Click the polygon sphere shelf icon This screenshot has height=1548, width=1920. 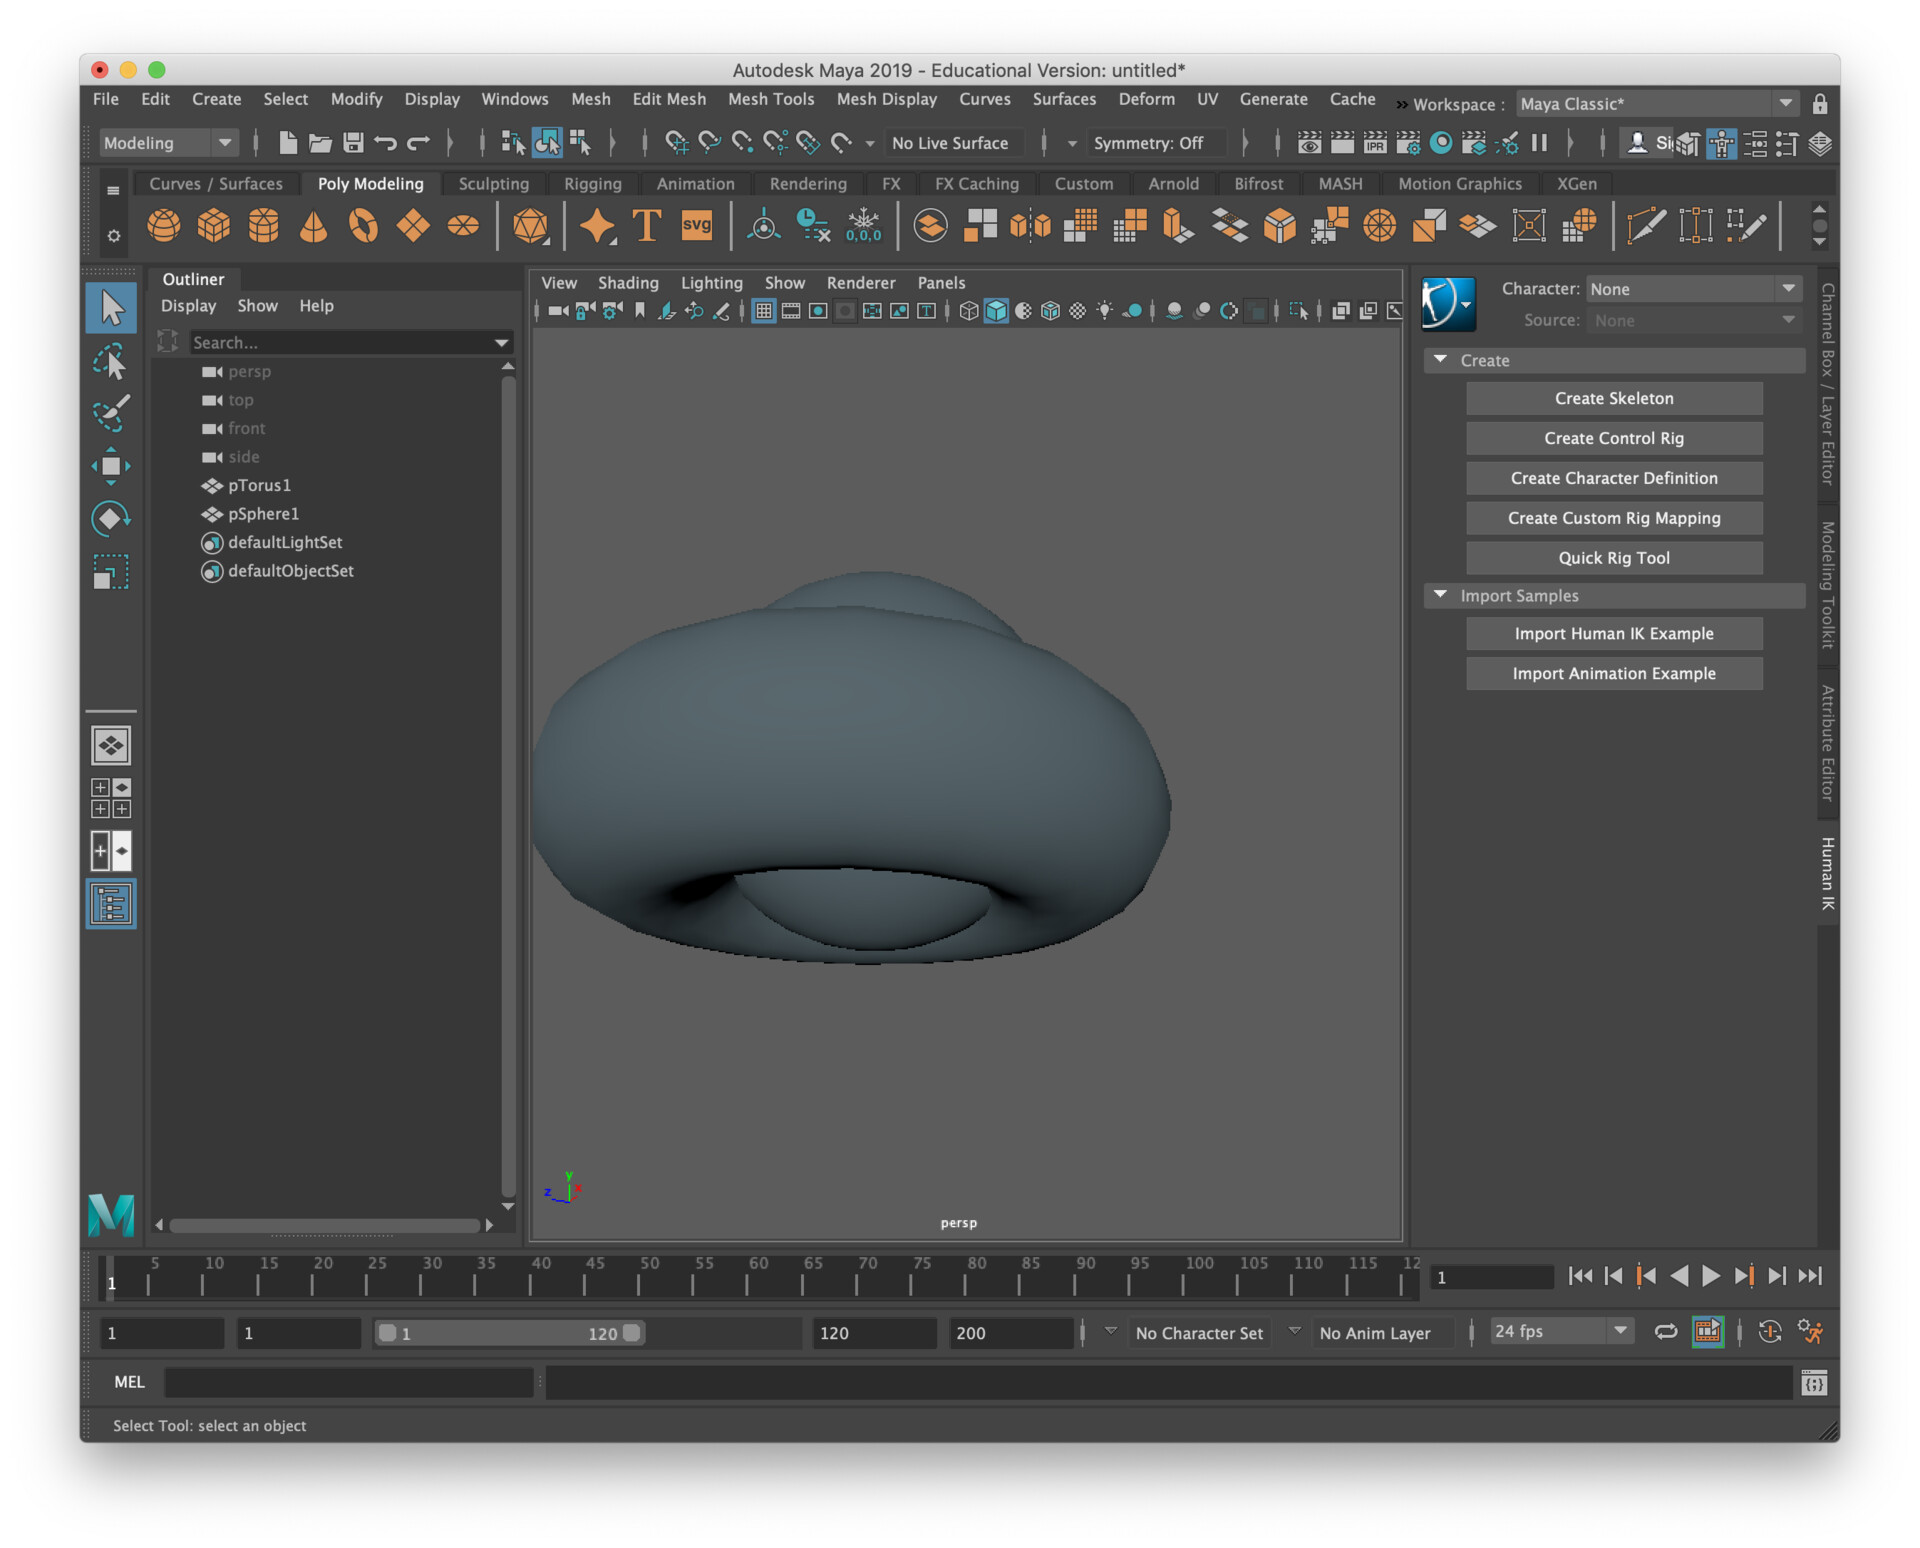164,226
